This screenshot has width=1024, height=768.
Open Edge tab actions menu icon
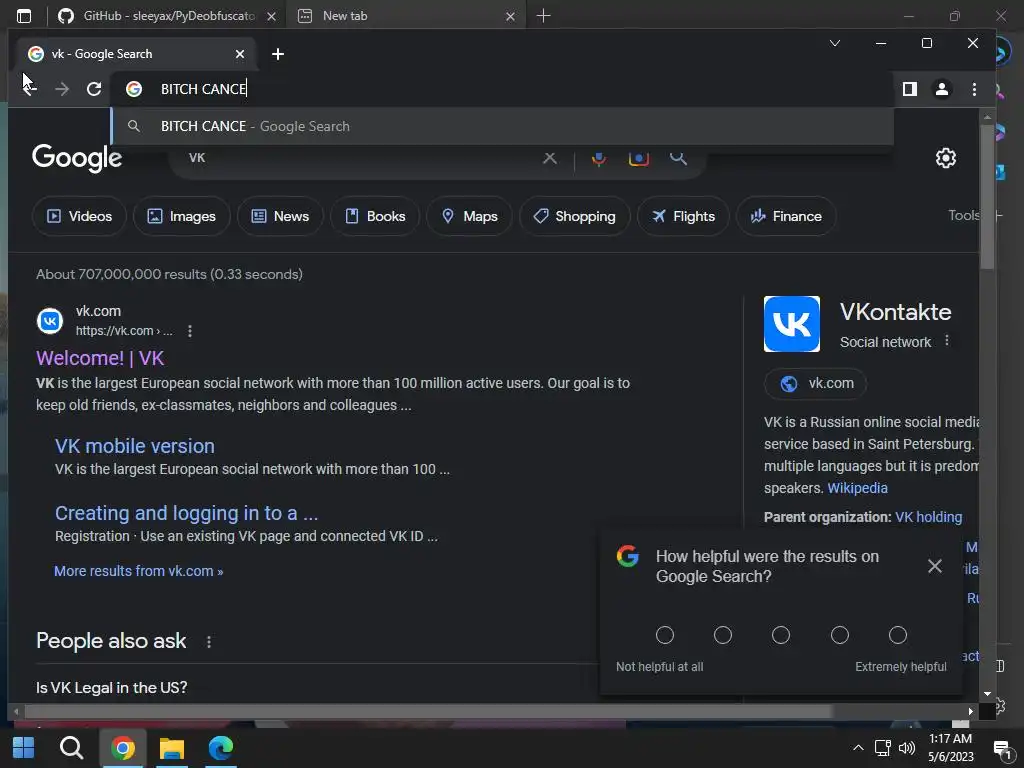(24, 16)
